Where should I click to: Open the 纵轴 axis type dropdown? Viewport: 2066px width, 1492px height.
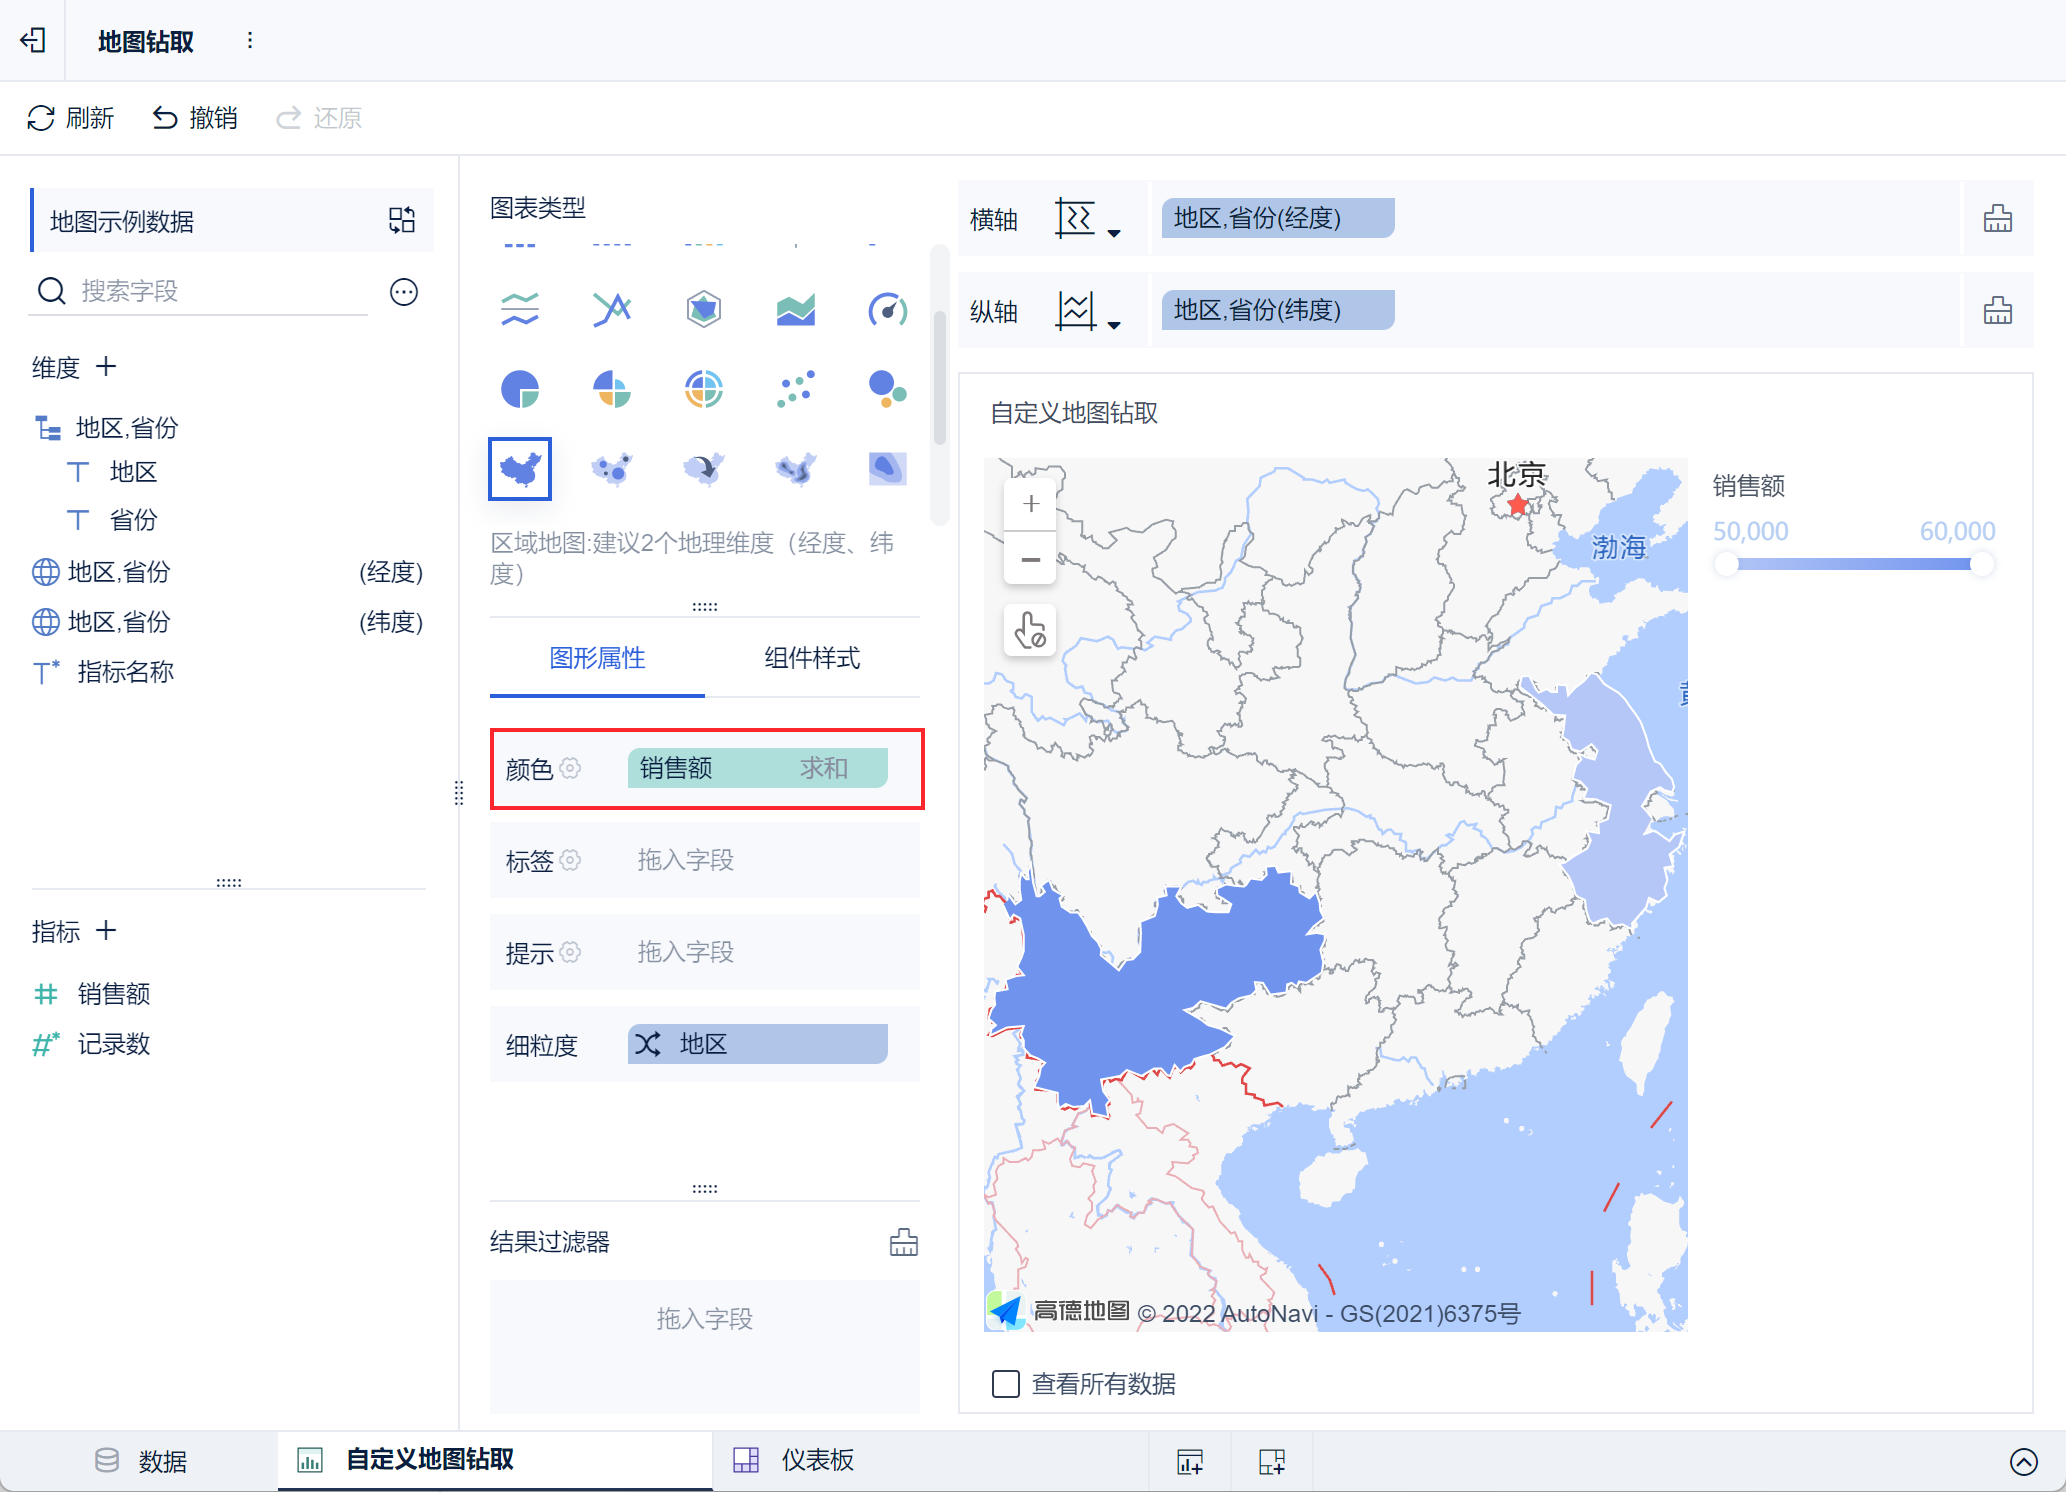pyautogui.click(x=1088, y=311)
